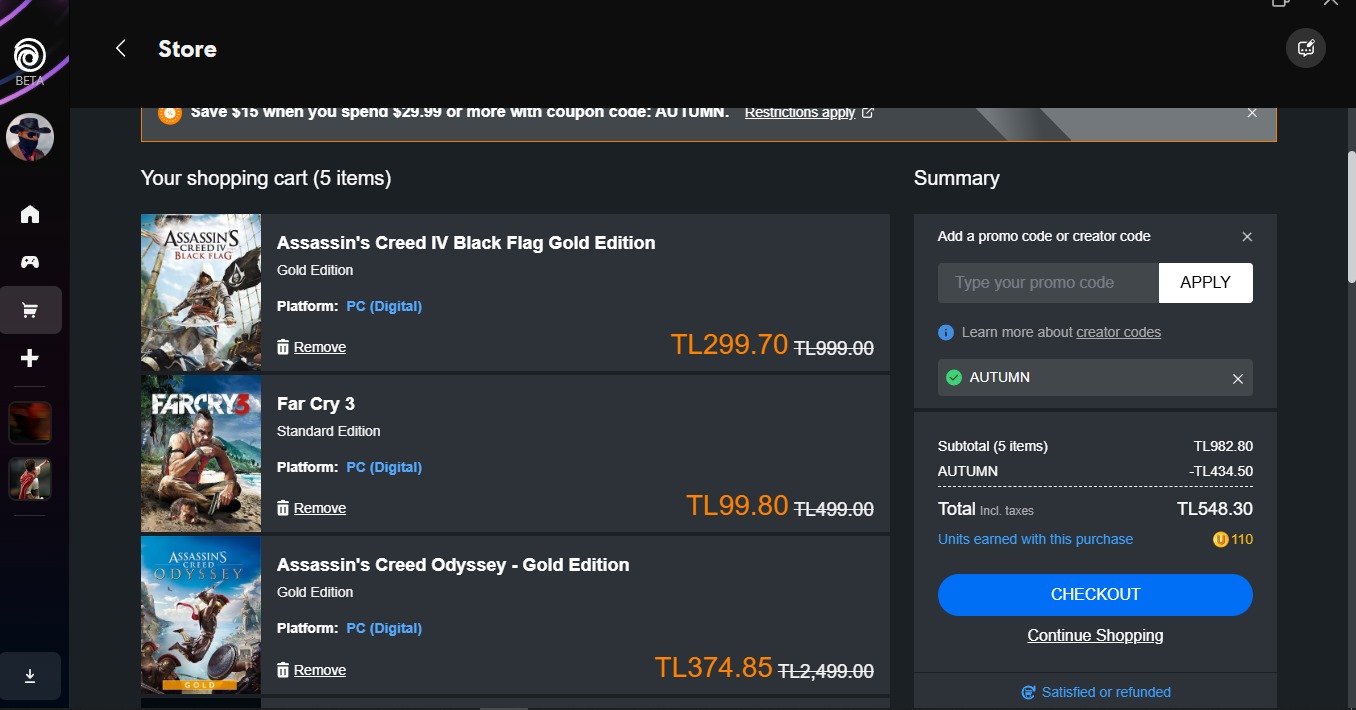Image resolution: width=1356 pixels, height=710 pixels.
Task: Proceed to Checkout
Action: [x=1095, y=595]
